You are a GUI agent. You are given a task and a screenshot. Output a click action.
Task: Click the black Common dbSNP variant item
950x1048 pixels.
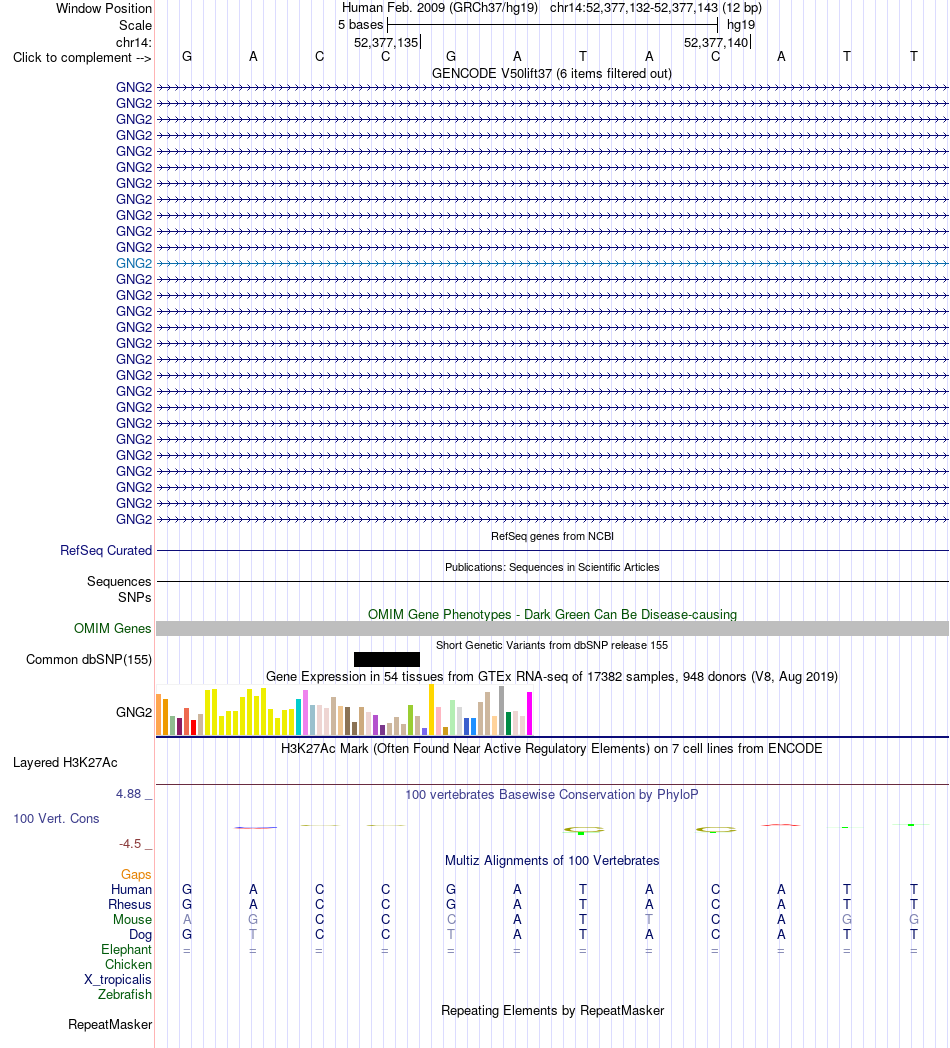click(x=386, y=659)
